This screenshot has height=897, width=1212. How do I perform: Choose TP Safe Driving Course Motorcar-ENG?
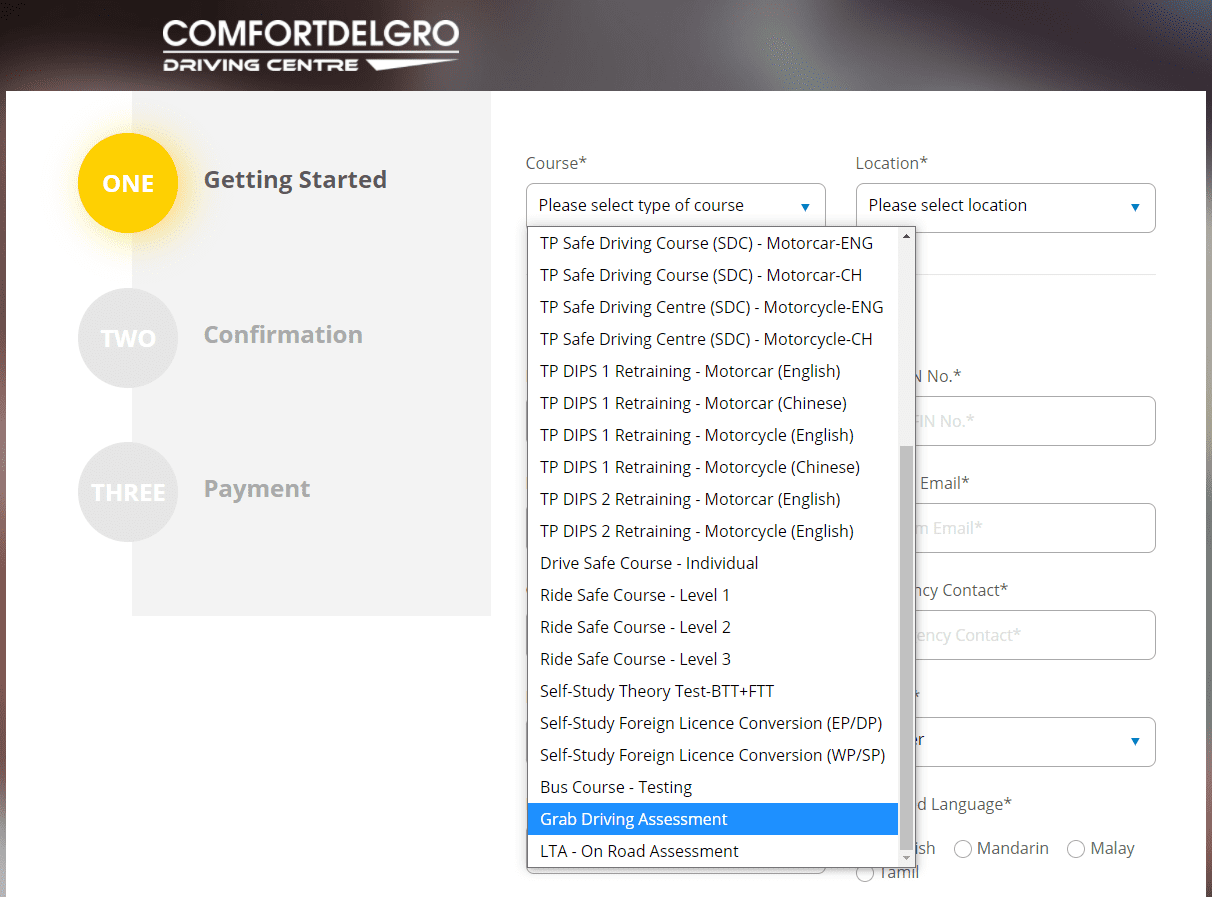pyautogui.click(x=712, y=243)
